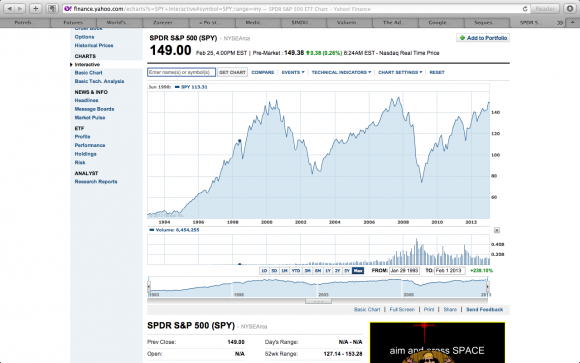The width and height of the screenshot is (580, 363).
Task: Switch to the World's tab
Action: click(119, 23)
